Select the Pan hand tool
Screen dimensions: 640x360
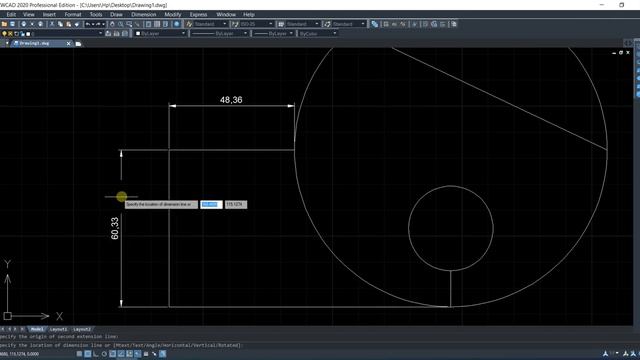tap(112, 24)
